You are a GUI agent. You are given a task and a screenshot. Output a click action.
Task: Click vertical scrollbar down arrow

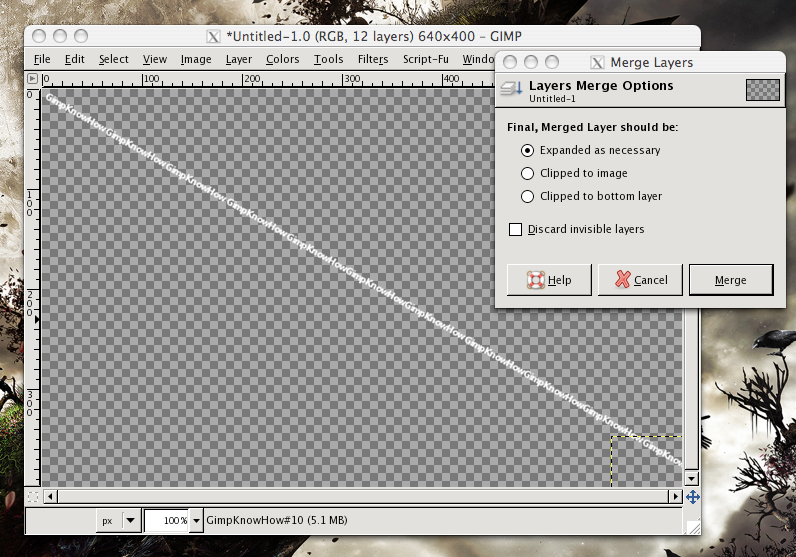tap(691, 478)
